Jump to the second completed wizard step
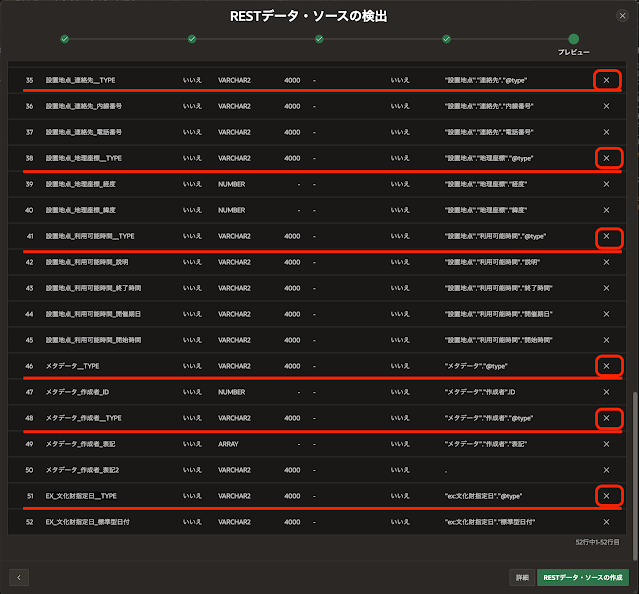Viewport: 639px width, 594px height. [x=192, y=39]
